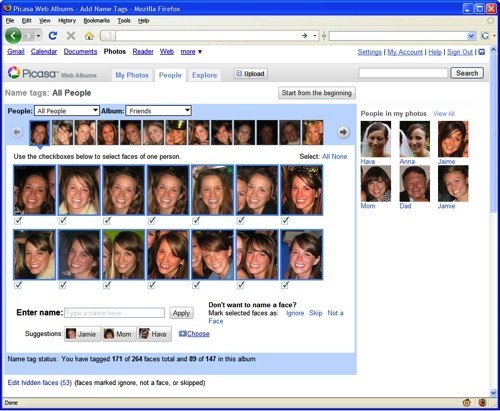The width and height of the screenshot is (500, 411).
Task: Click the Sign Out link
Action: point(460,52)
